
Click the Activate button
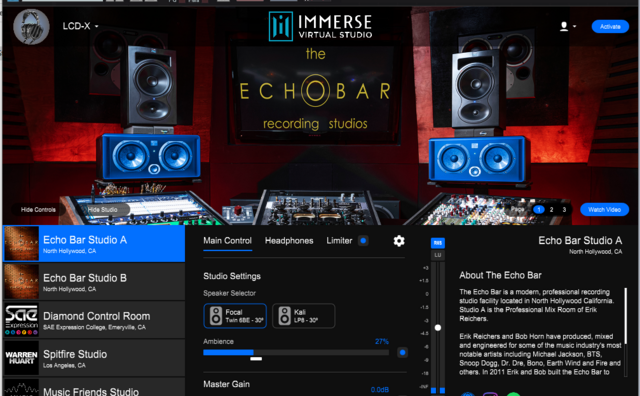point(610,27)
